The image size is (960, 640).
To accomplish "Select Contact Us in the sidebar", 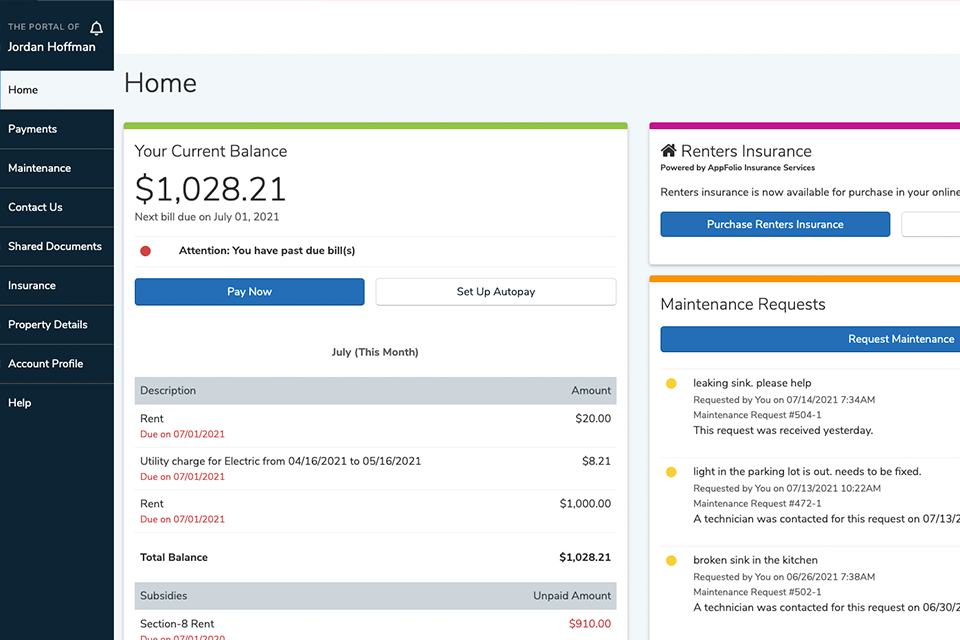I will point(36,207).
